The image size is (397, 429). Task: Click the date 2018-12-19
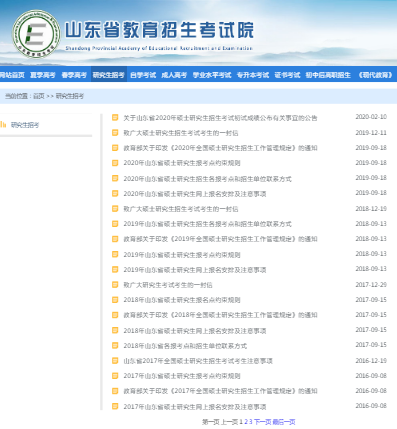(371, 209)
